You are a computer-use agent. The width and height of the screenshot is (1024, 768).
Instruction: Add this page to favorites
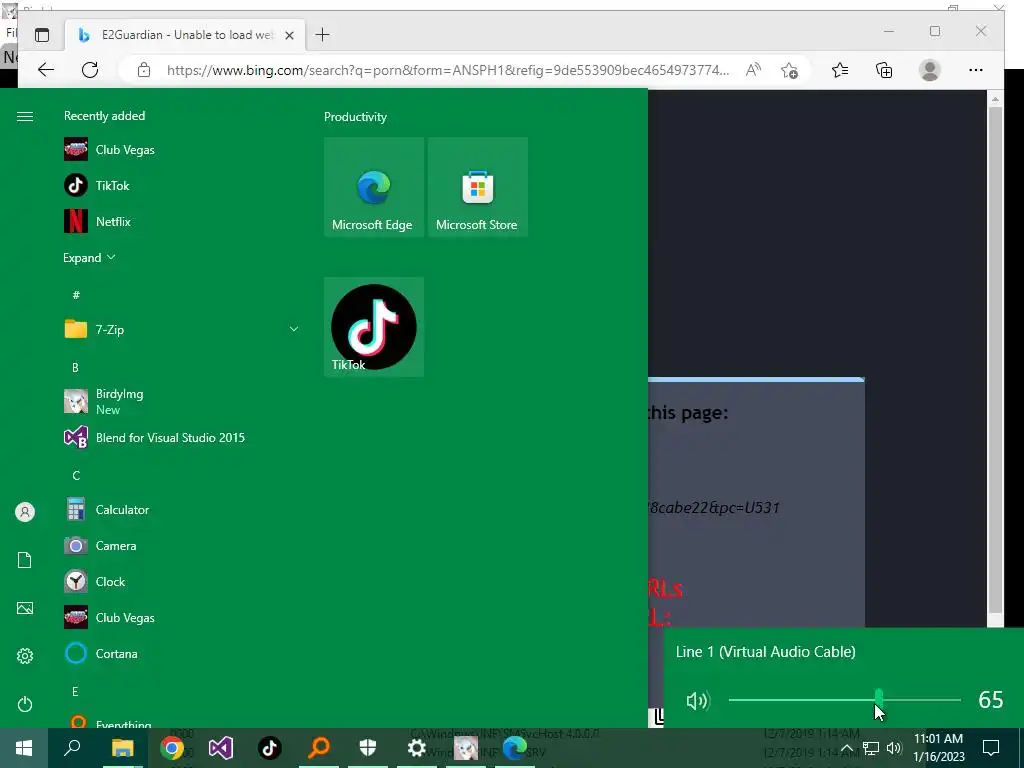click(790, 70)
